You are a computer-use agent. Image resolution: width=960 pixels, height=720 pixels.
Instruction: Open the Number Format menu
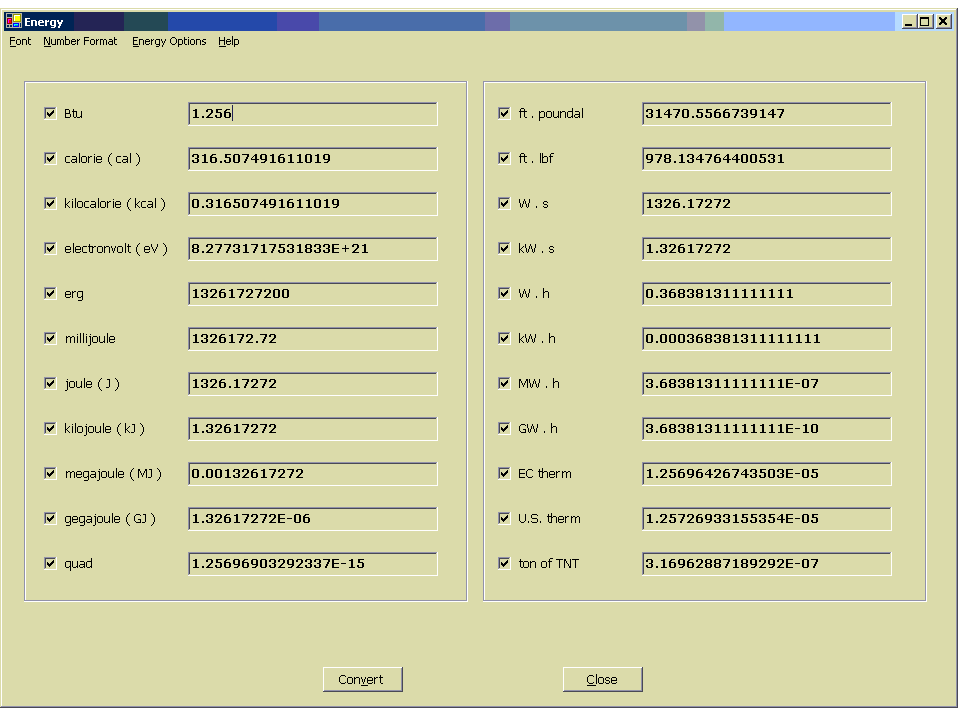[80, 42]
